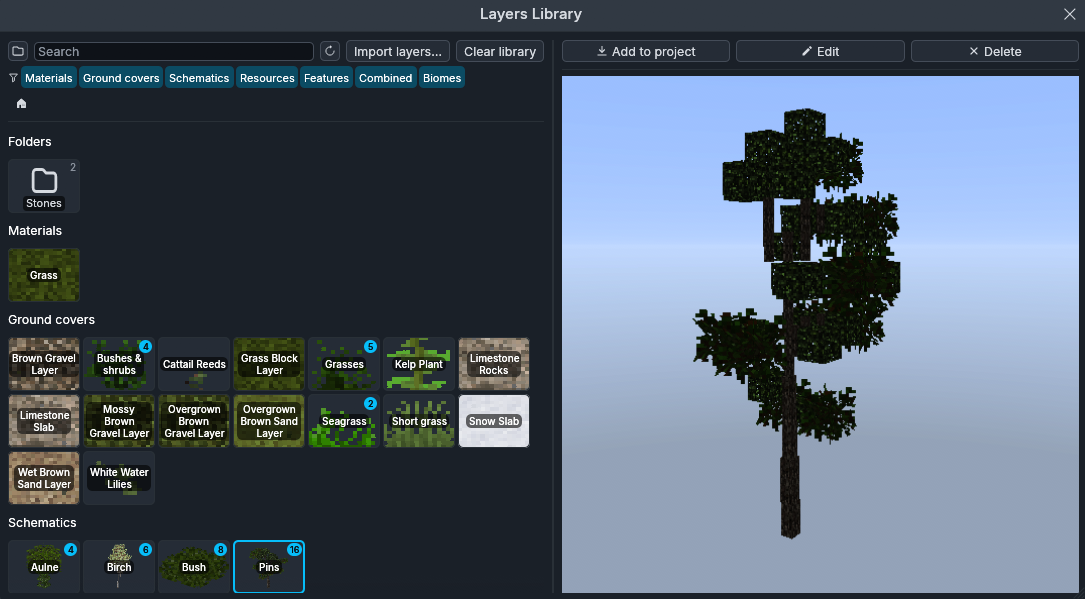Open the Stones folder
Viewport: 1085px width, 599px height.
[x=44, y=186]
